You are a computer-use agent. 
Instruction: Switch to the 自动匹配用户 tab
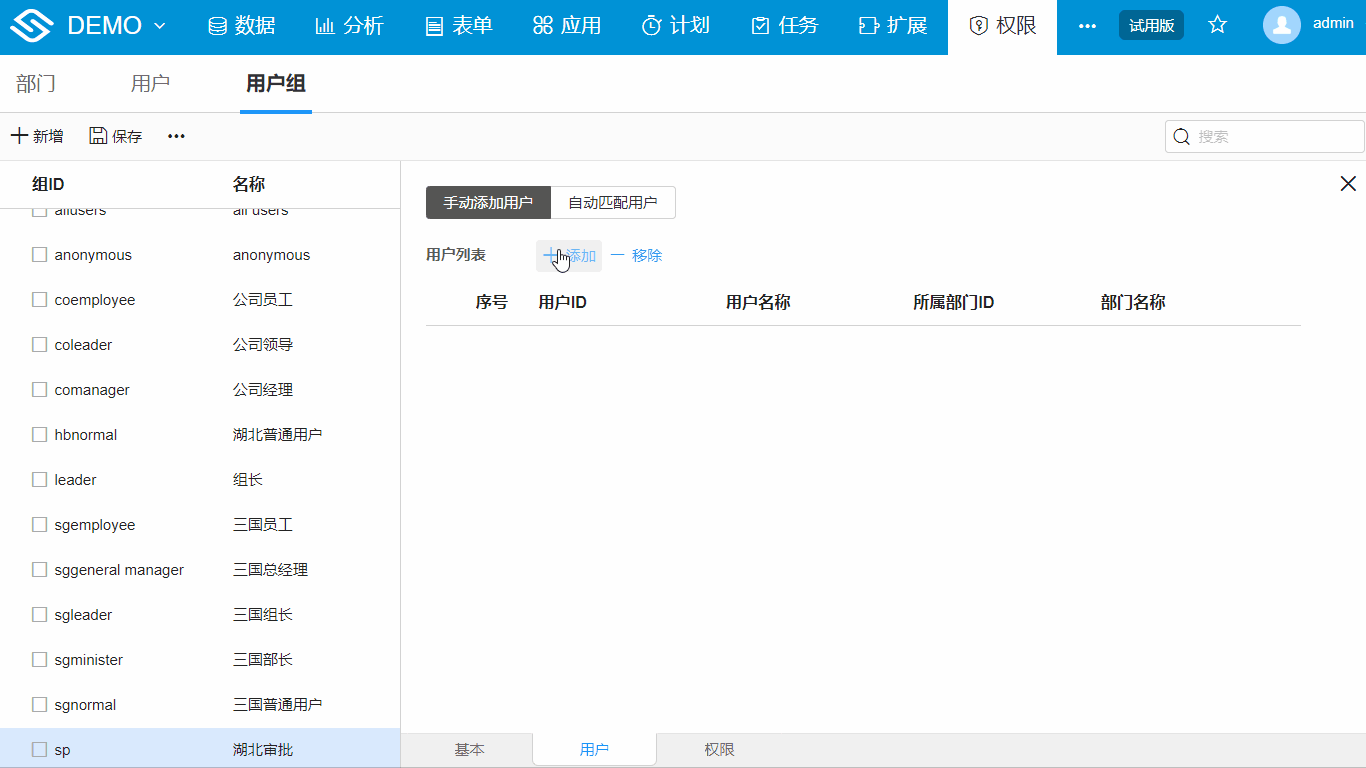[613, 202]
